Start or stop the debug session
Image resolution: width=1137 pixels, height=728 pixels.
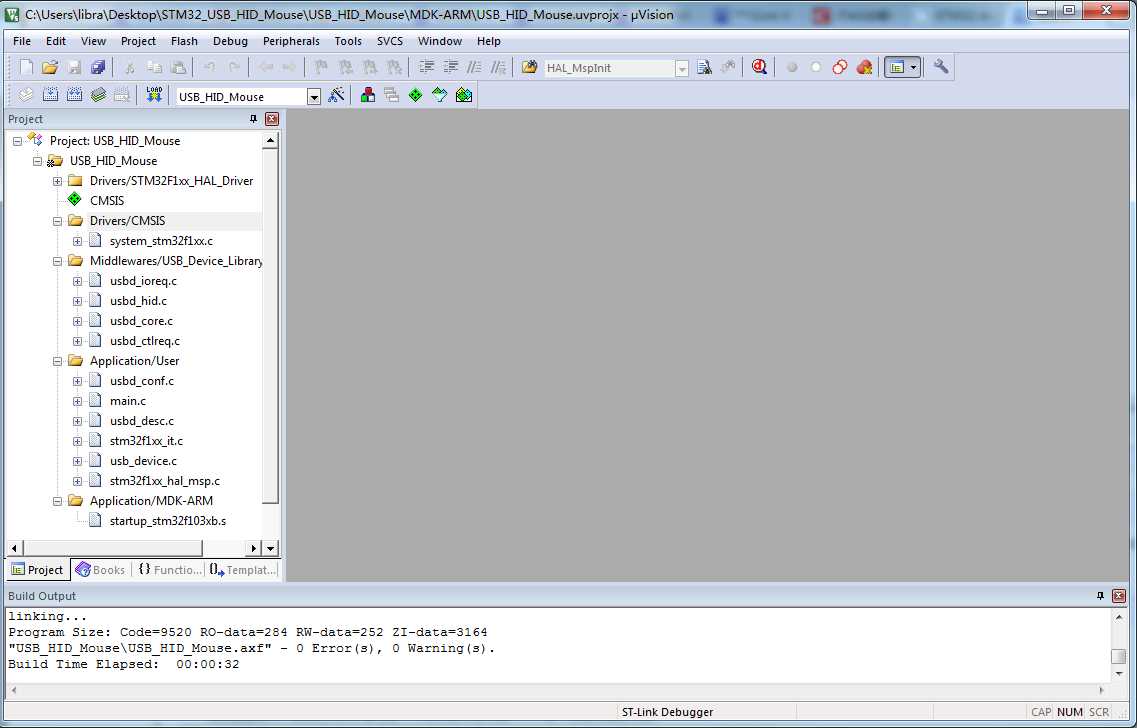pyautogui.click(x=759, y=67)
